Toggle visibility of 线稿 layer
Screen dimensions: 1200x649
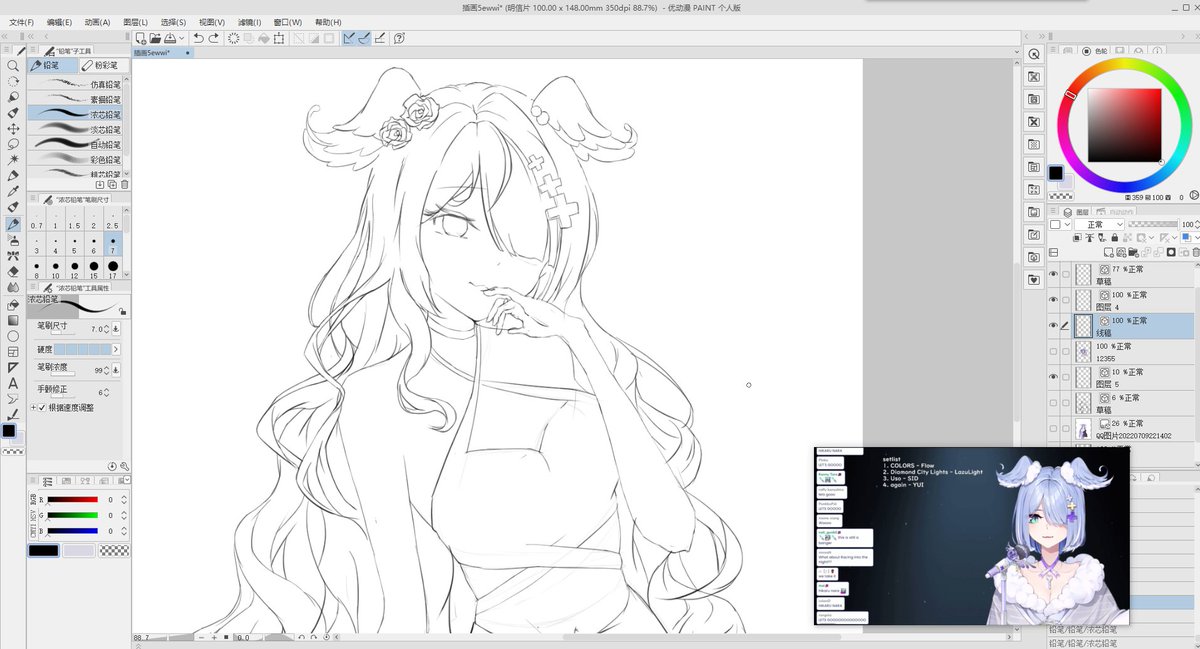click(1053, 326)
